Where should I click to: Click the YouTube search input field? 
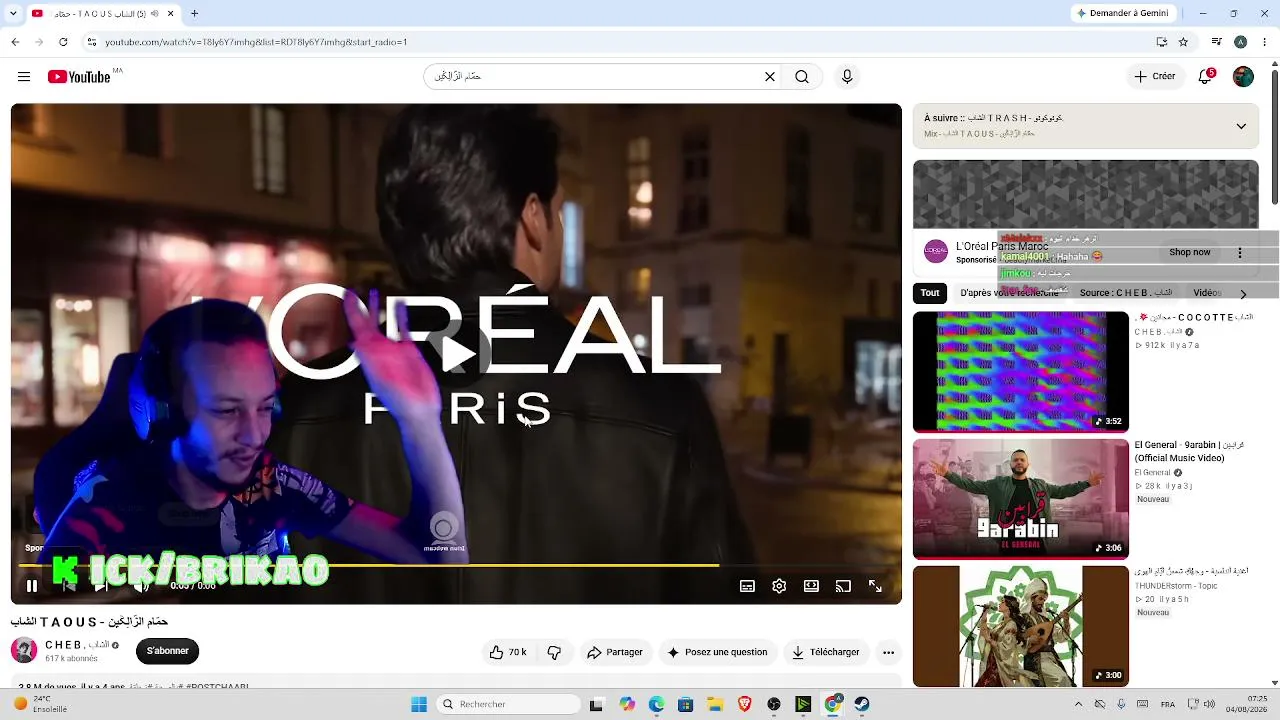(596, 77)
